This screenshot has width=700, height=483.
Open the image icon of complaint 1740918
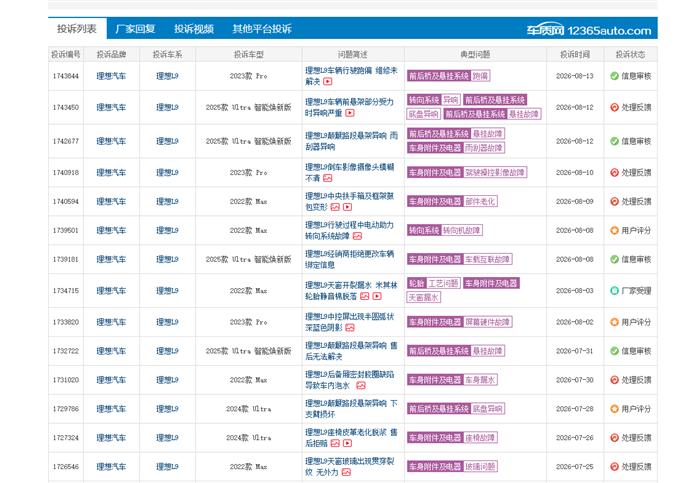(x=328, y=178)
